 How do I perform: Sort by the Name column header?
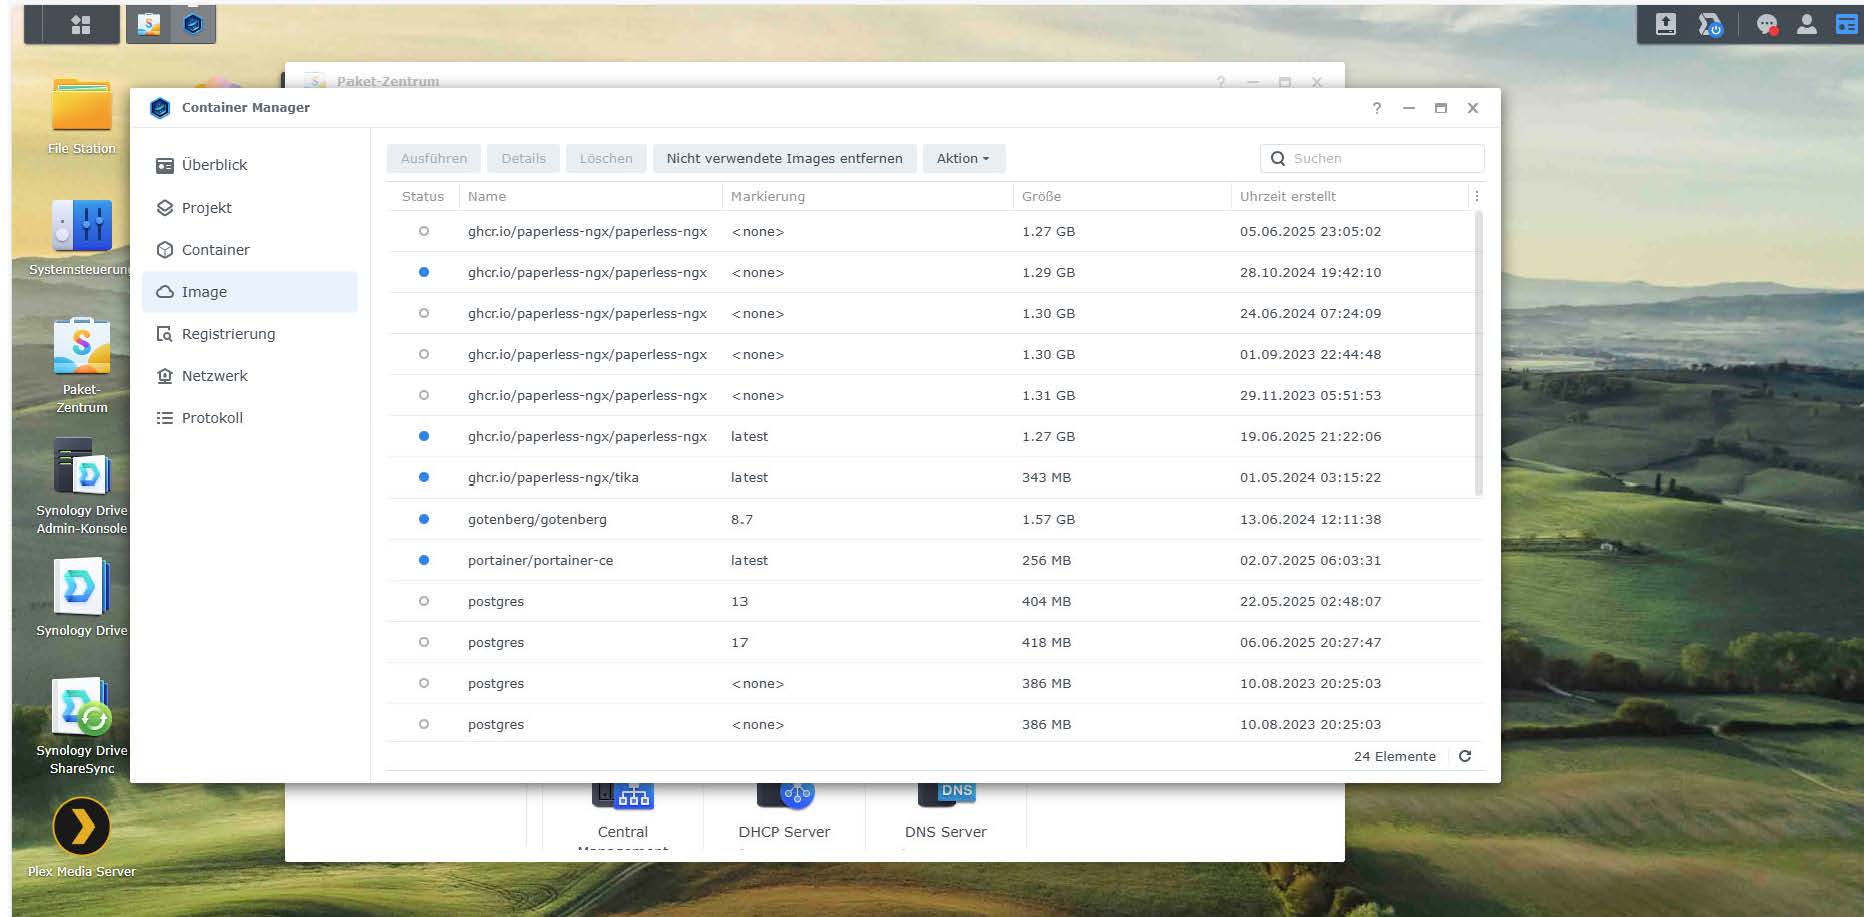pos(590,196)
